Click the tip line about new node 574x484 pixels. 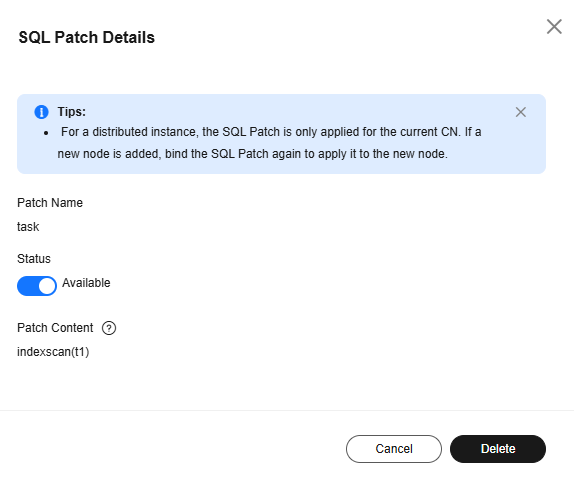point(252,154)
